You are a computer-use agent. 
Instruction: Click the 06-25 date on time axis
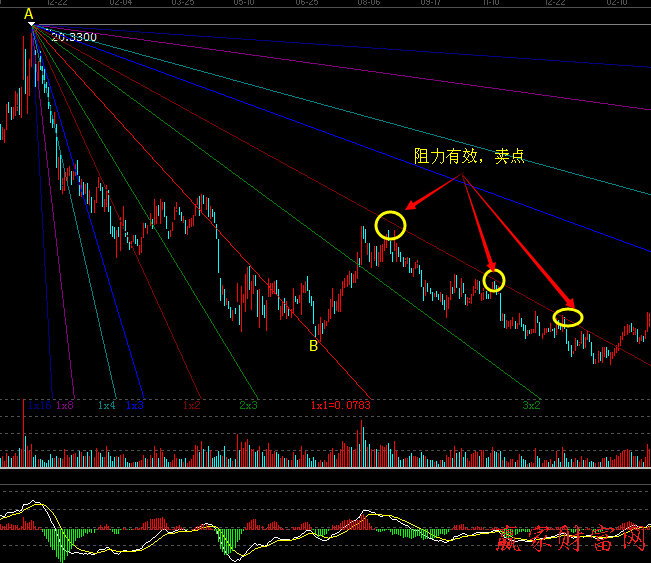click(x=307, y=3)
